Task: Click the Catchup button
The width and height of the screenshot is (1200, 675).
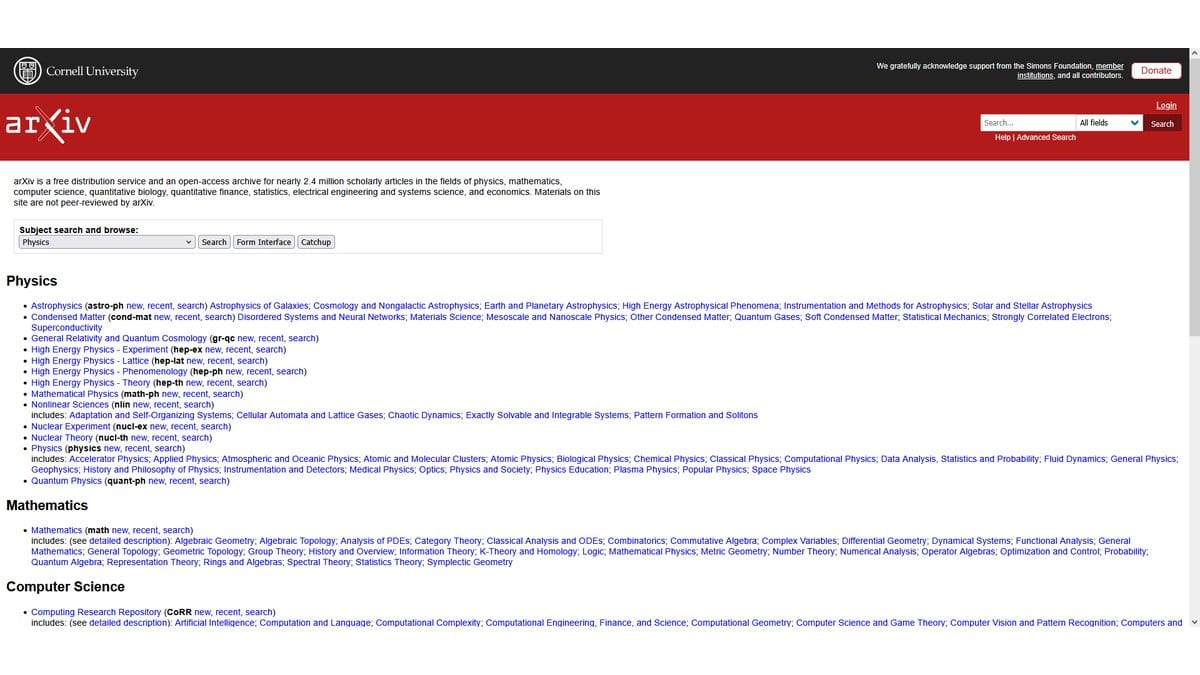Action: click(316, 242)
